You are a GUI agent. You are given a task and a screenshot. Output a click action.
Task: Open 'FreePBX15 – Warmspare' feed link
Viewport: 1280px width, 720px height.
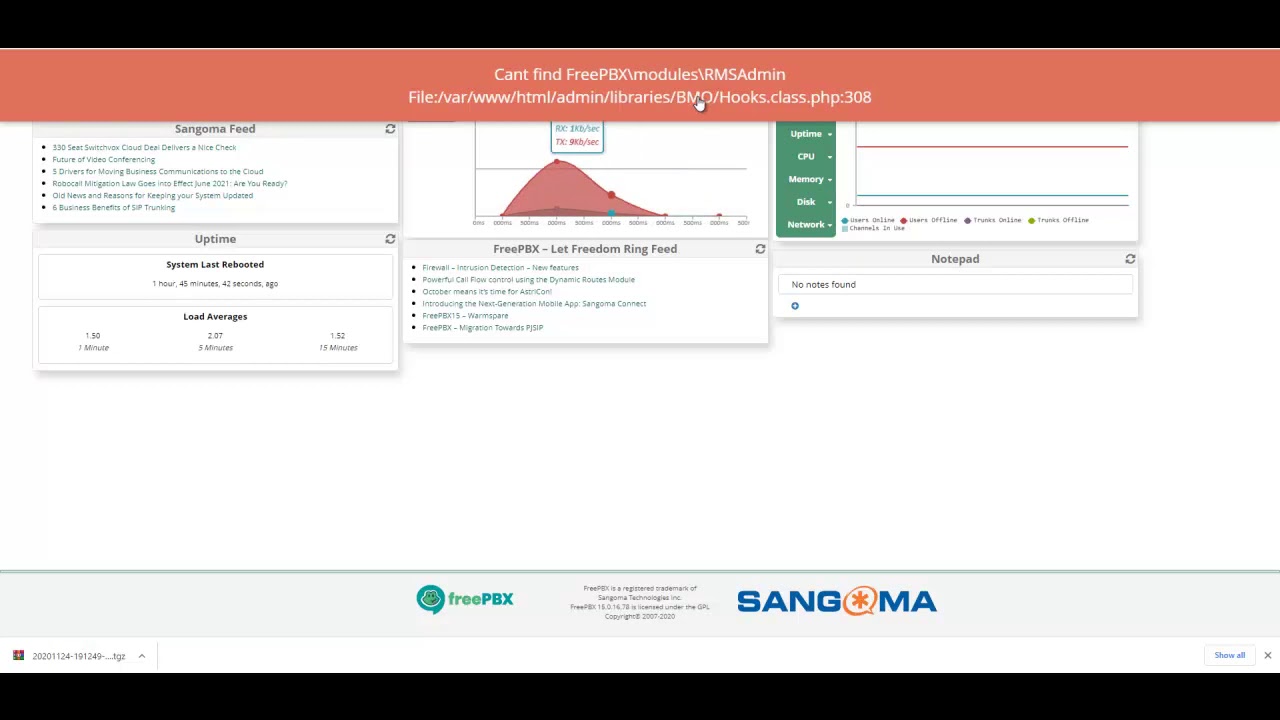[465, 315]
